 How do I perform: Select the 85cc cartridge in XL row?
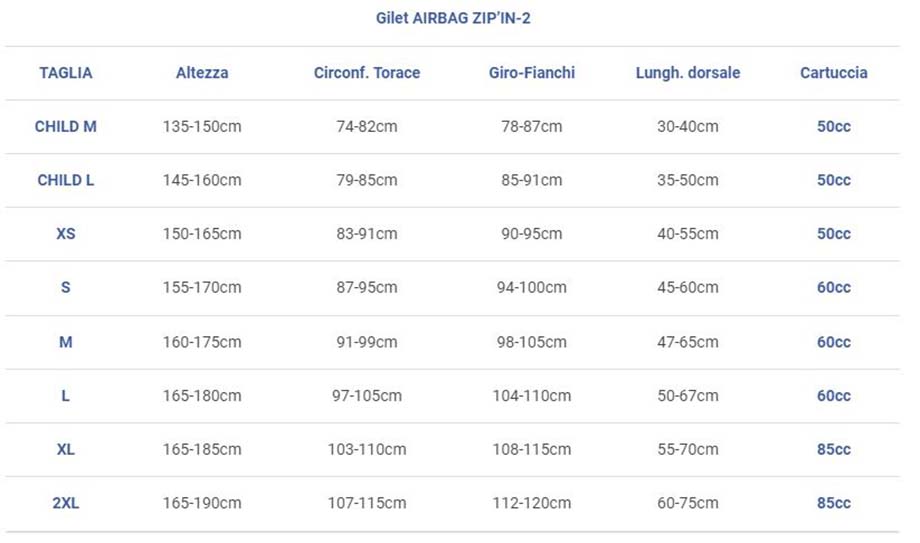click(834, 449)
